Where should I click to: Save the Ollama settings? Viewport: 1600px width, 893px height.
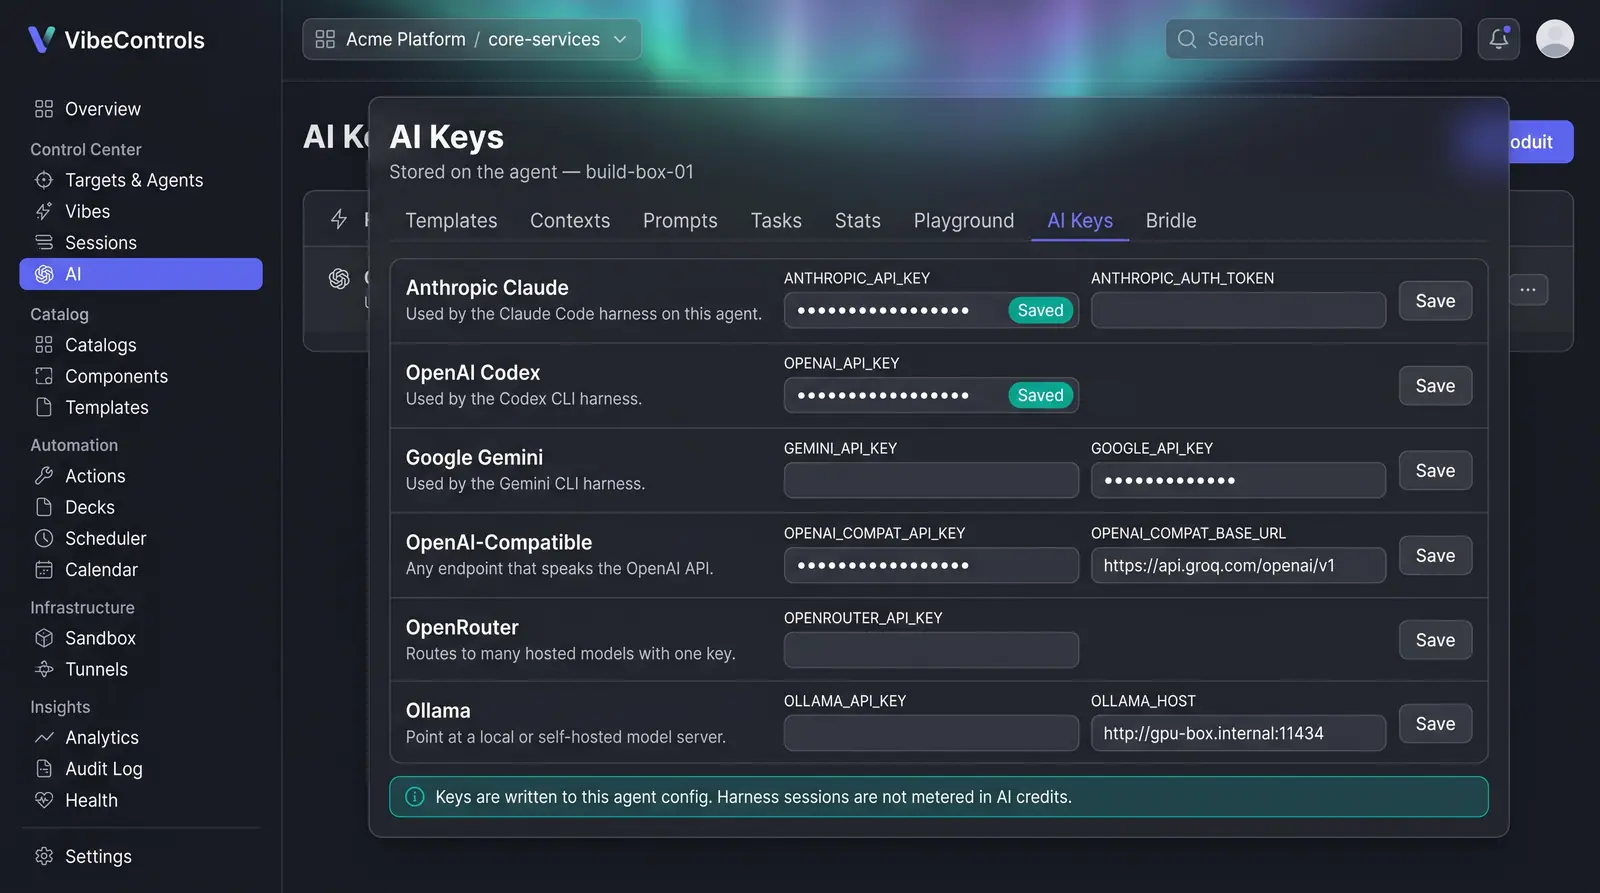point(1435,724)
